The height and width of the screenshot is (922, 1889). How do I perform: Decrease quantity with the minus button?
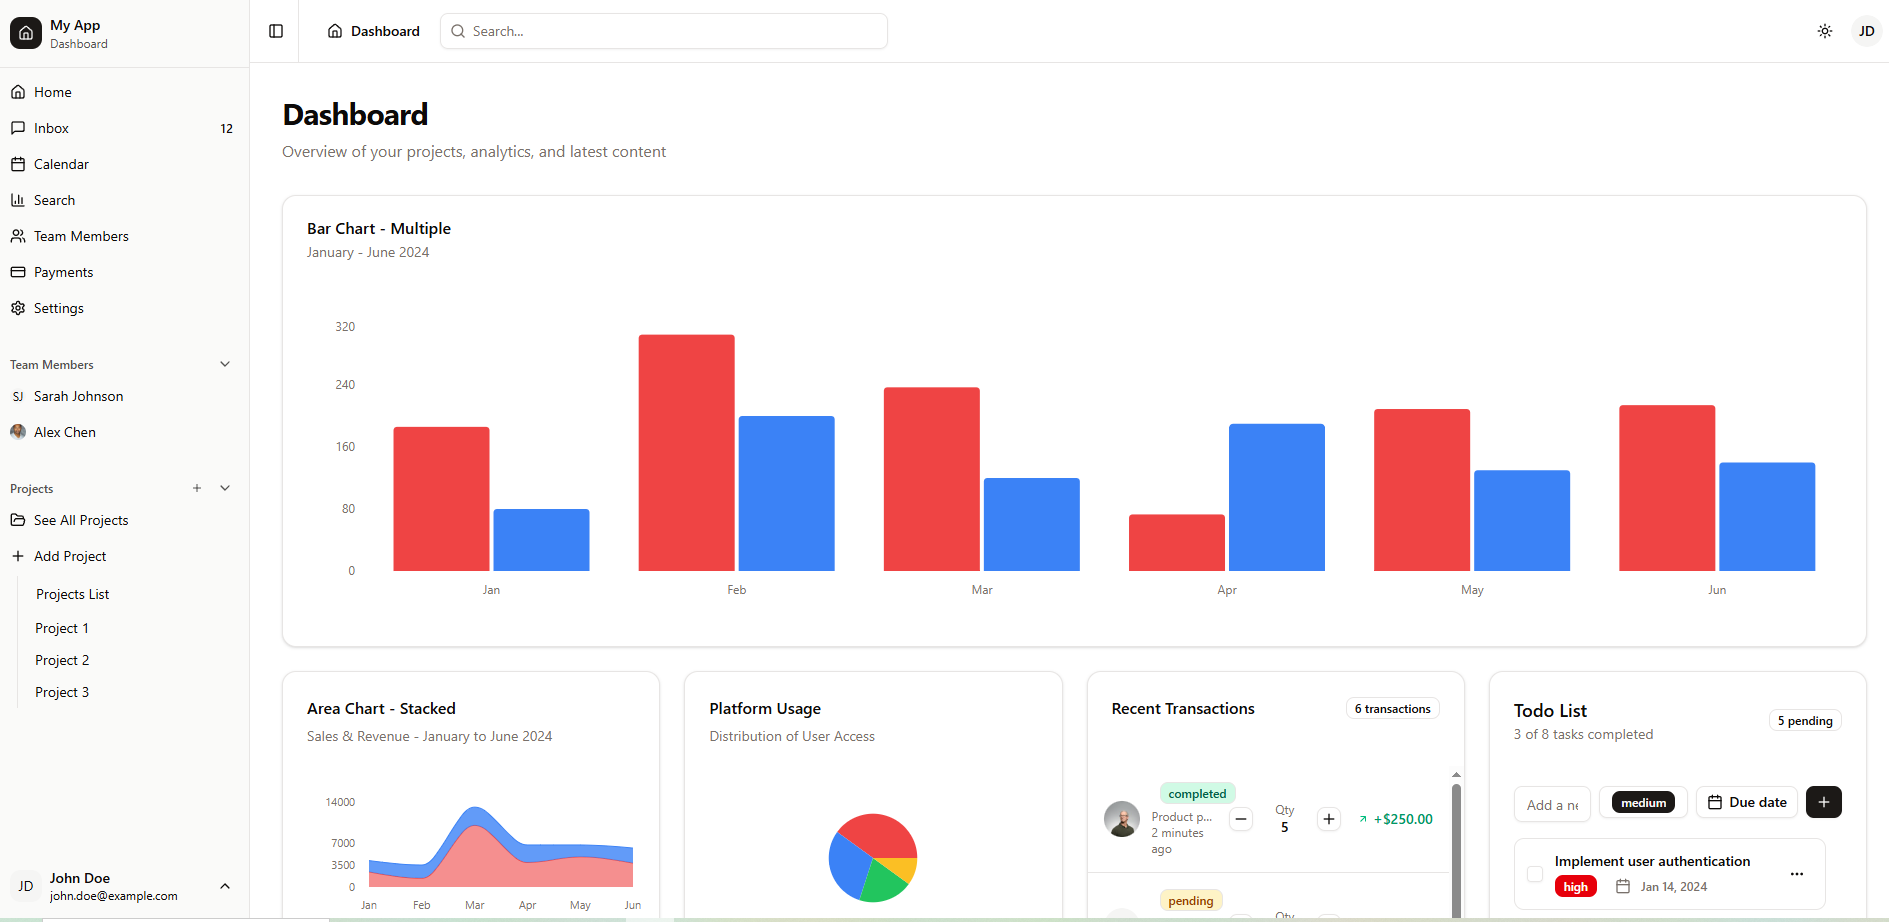click(1241, 819)
